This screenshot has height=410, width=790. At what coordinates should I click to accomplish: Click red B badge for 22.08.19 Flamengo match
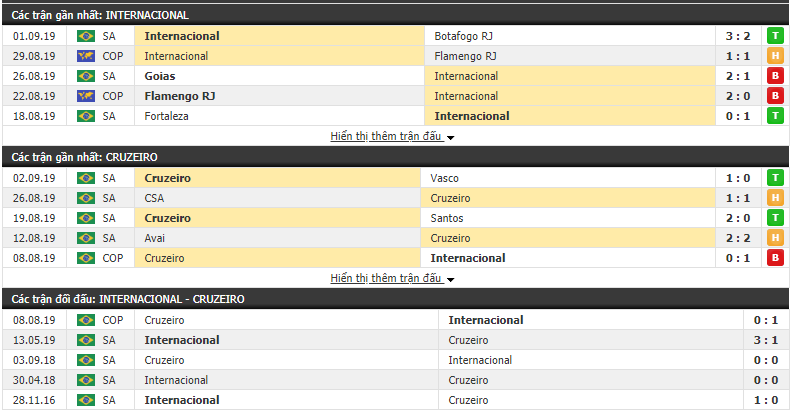[x=775, y=96]
